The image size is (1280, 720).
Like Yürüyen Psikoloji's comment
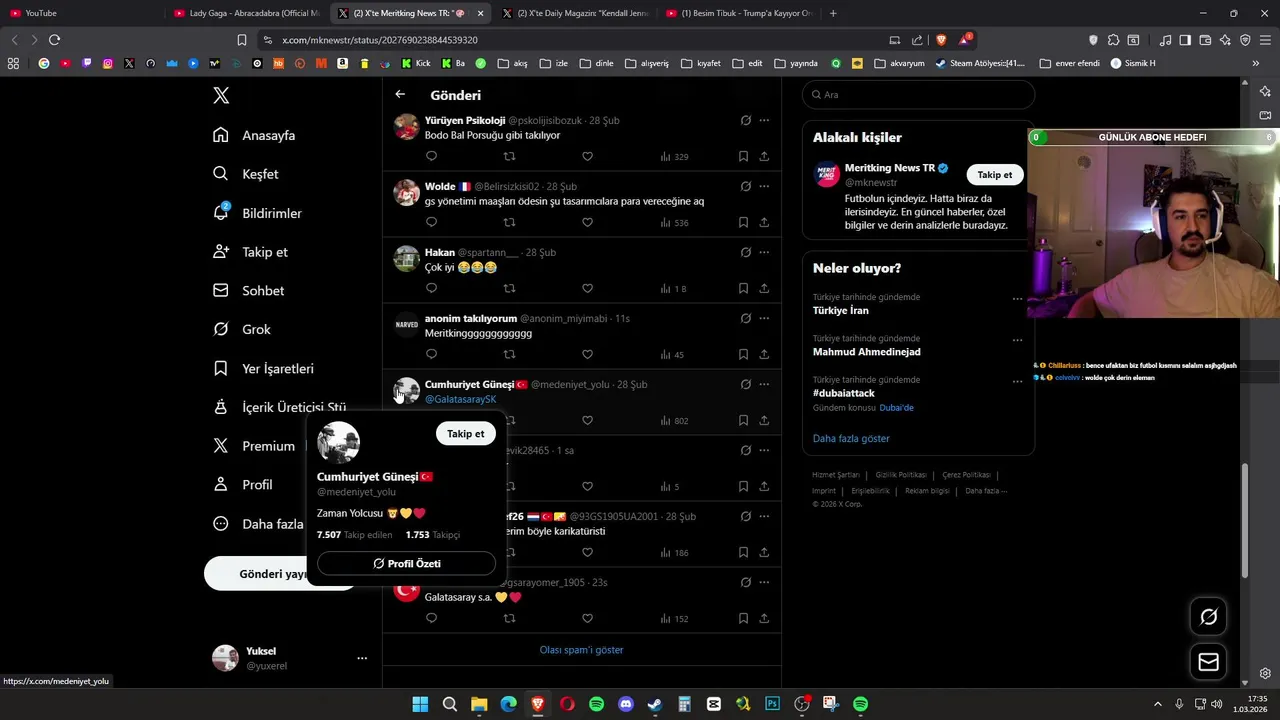[x=587, y=156]
